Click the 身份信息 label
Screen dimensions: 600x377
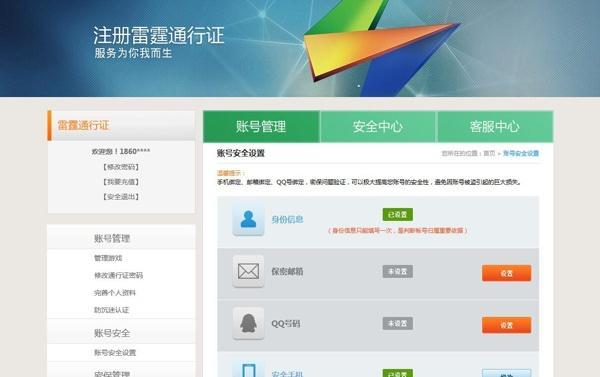287,219
